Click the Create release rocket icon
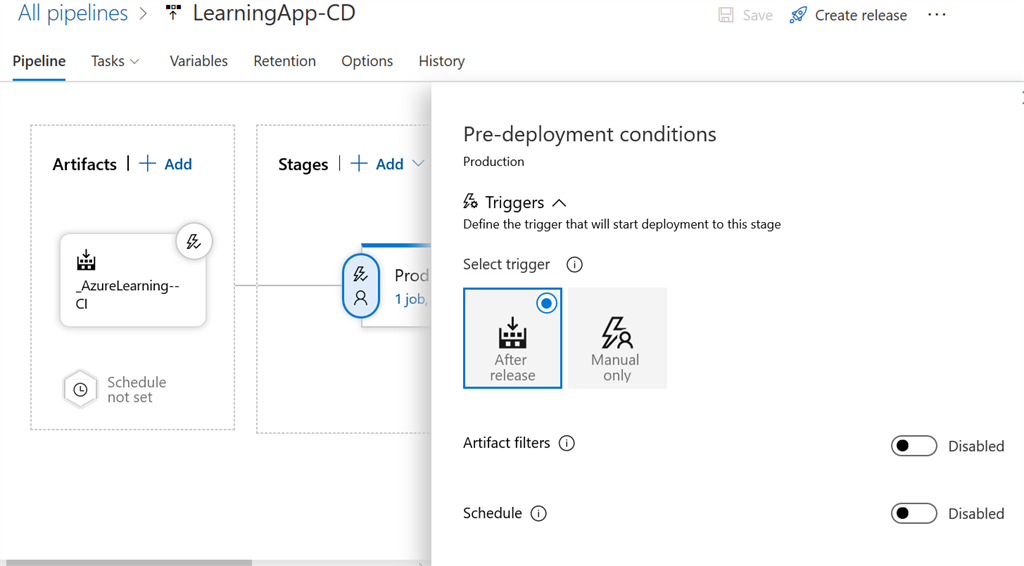The image size is (1024, 566). tap(798, 15)
